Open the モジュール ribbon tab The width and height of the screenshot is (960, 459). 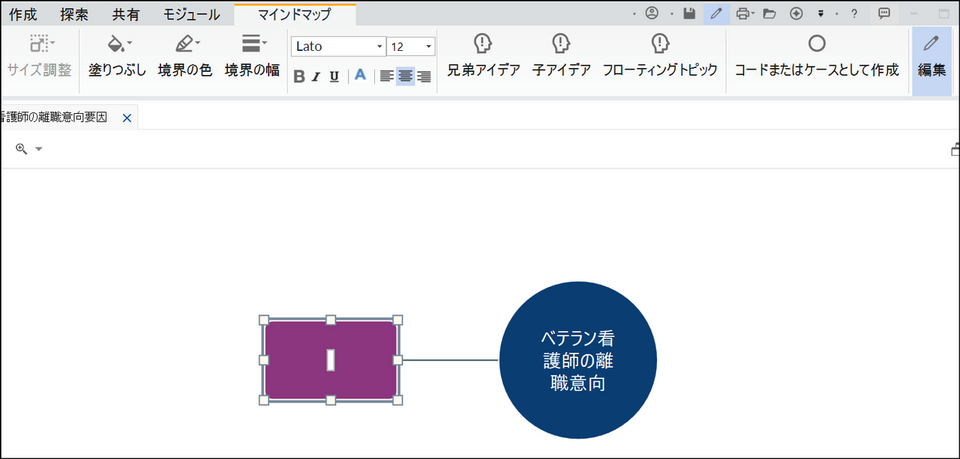(191, 15)
